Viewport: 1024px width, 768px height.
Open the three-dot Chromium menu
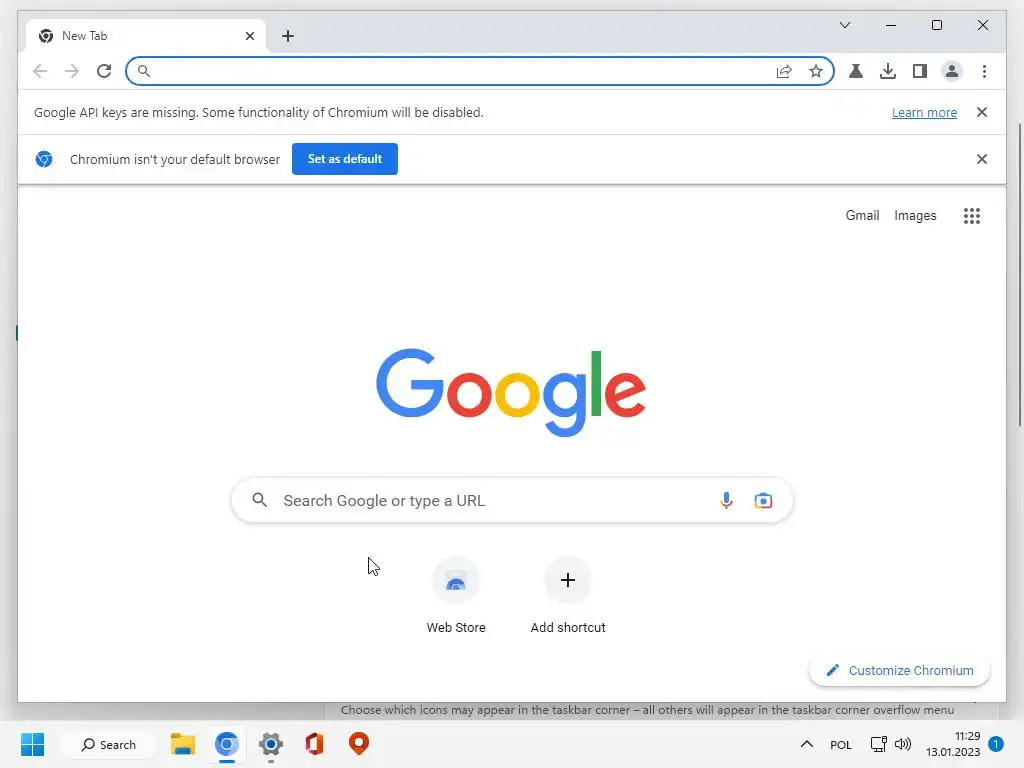[x=984, y=71]
